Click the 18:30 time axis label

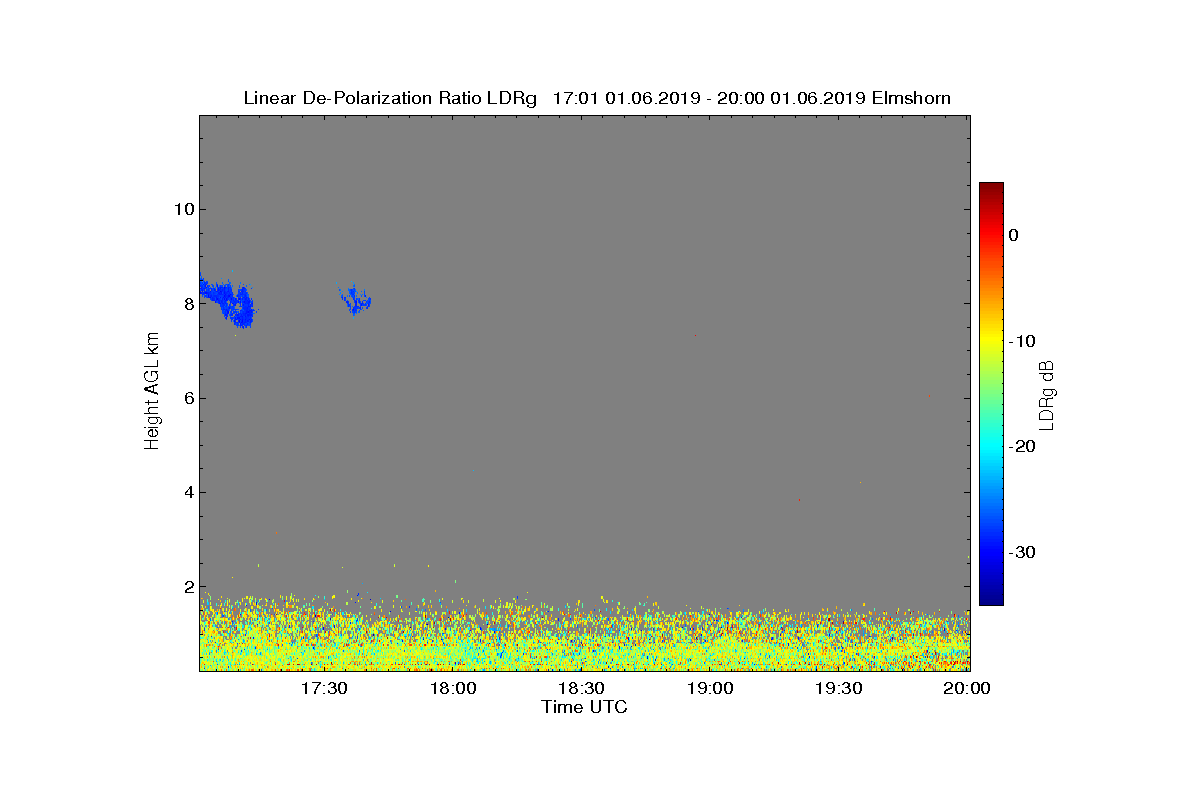[582, 688]
